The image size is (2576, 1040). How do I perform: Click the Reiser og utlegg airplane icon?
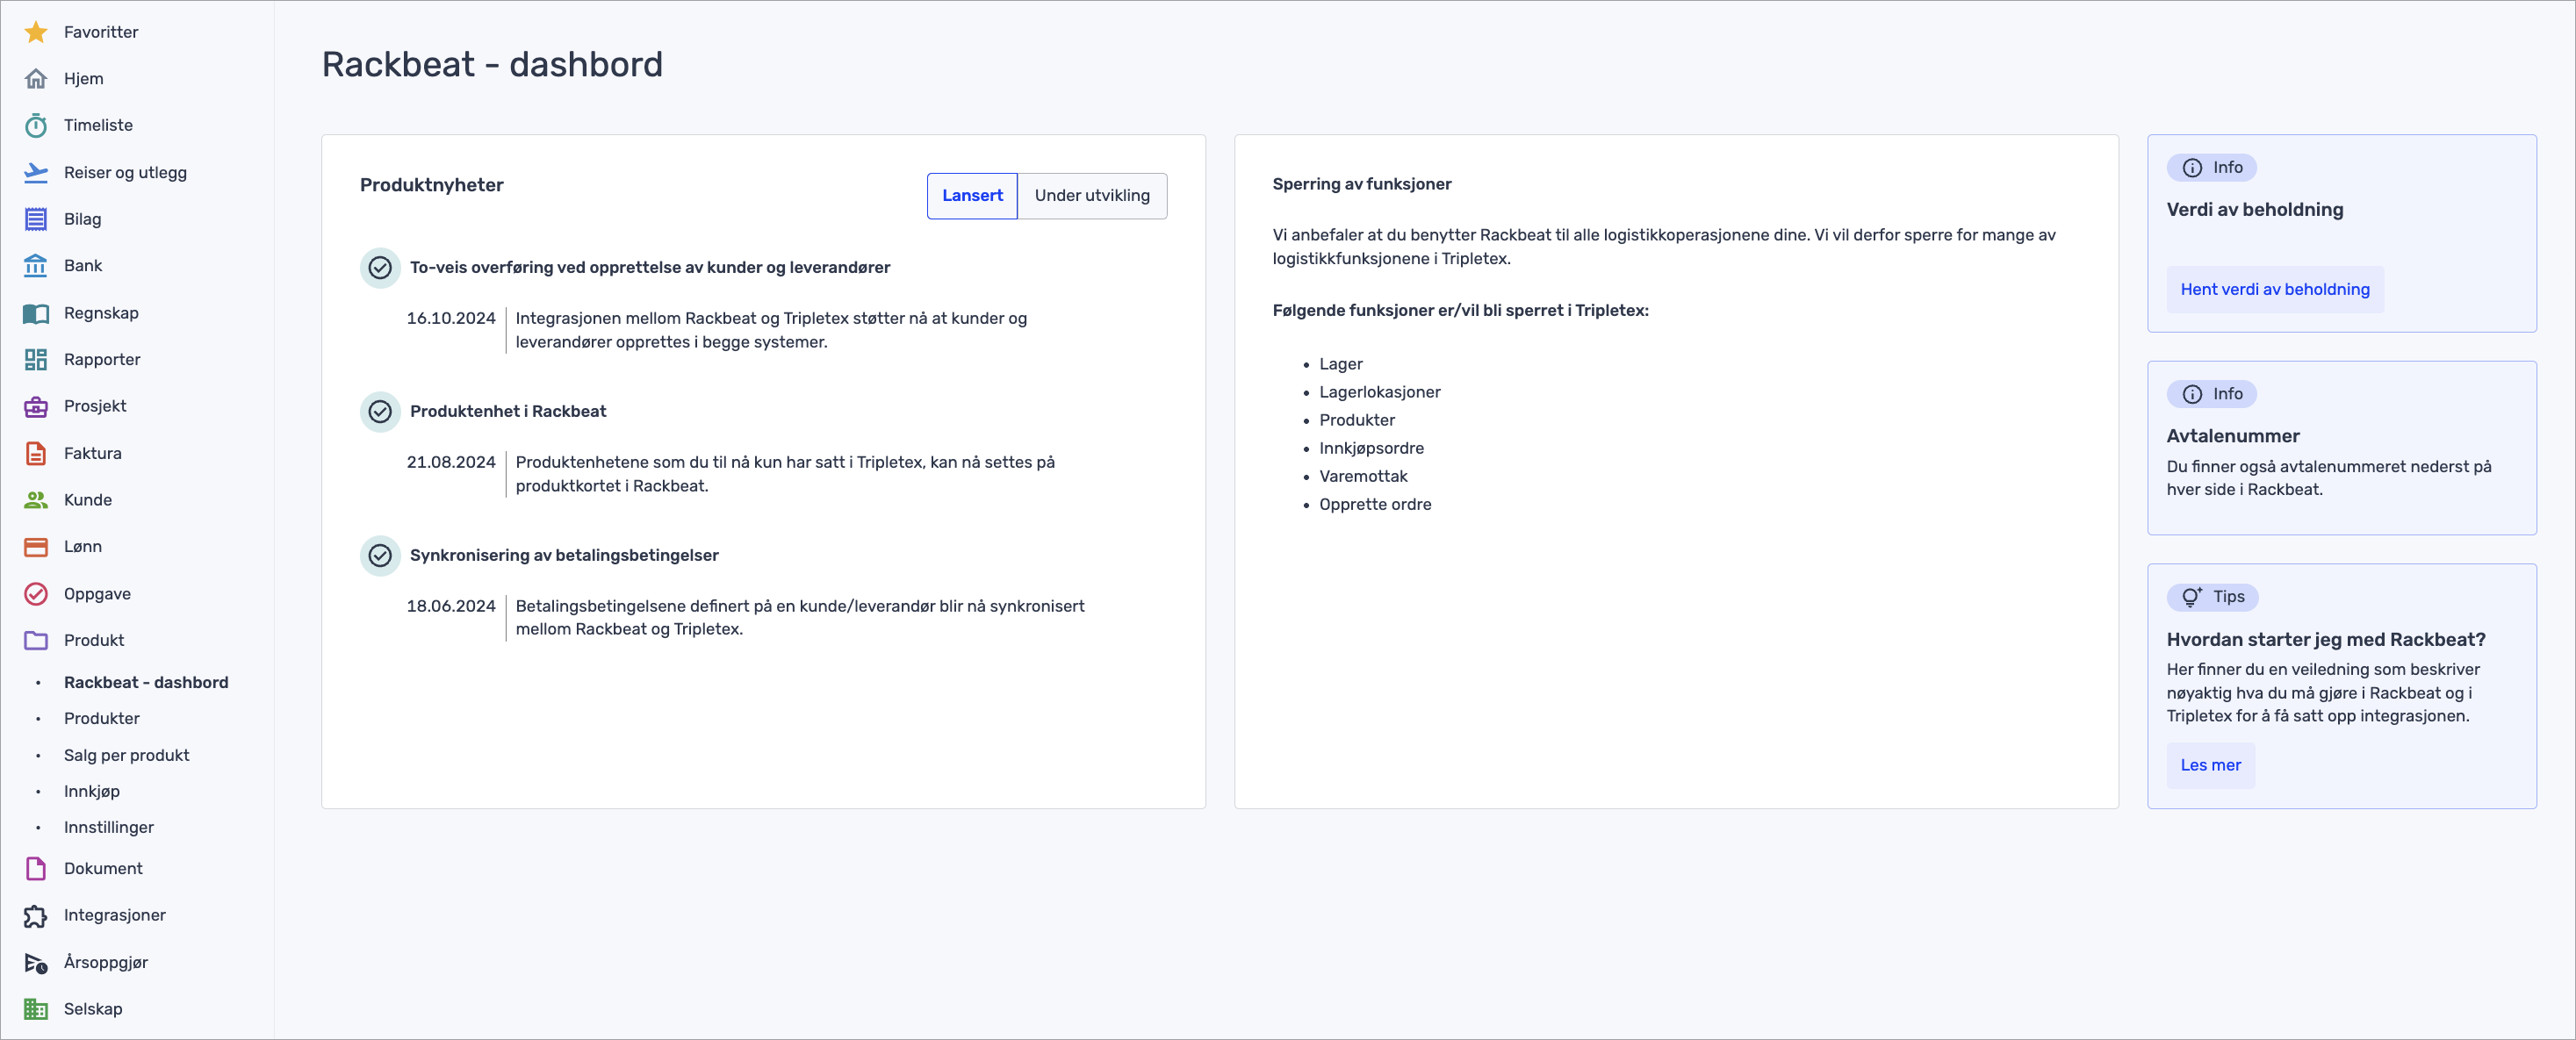tap(36, 172)
